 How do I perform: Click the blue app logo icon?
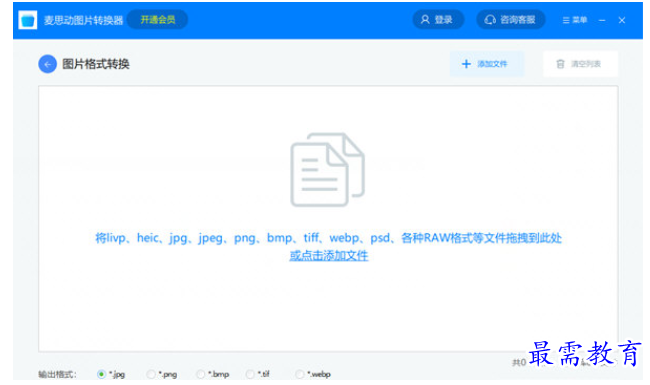(x=28, y=20)
